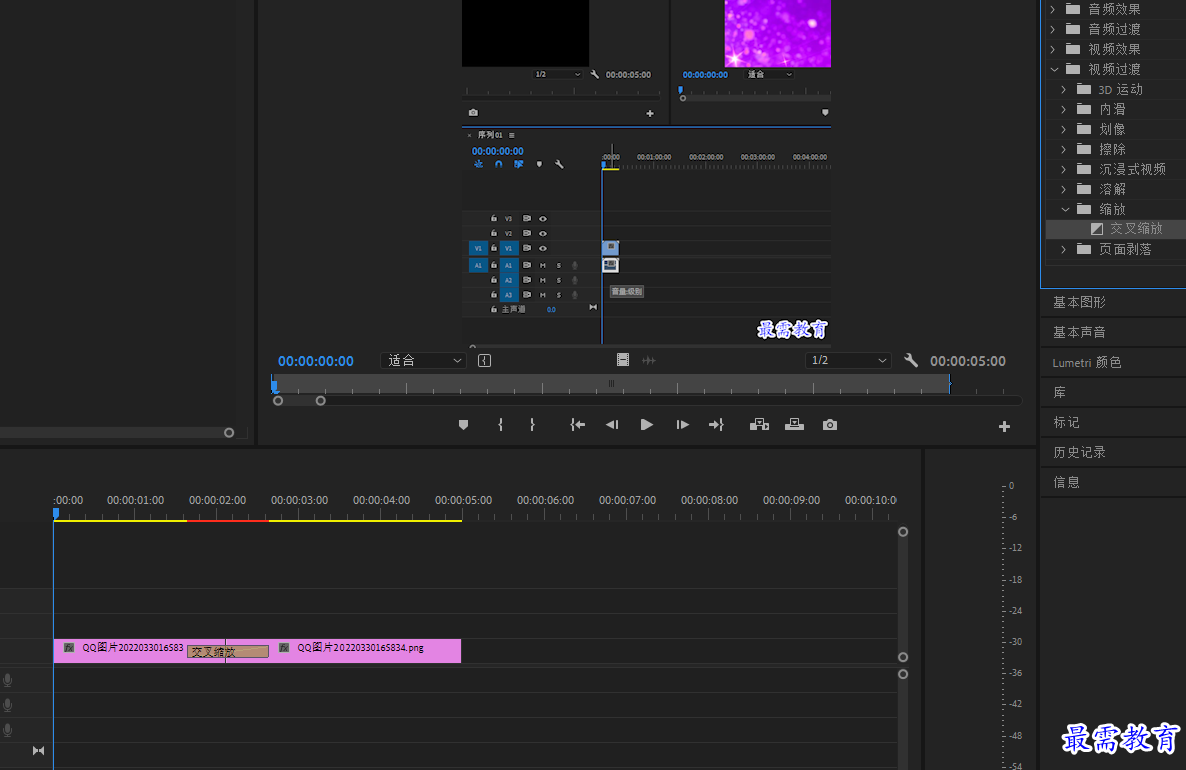Screen dimensions: 1186x770
Task: Go to Out point in Program monitor
Action: tap(716, 425)
